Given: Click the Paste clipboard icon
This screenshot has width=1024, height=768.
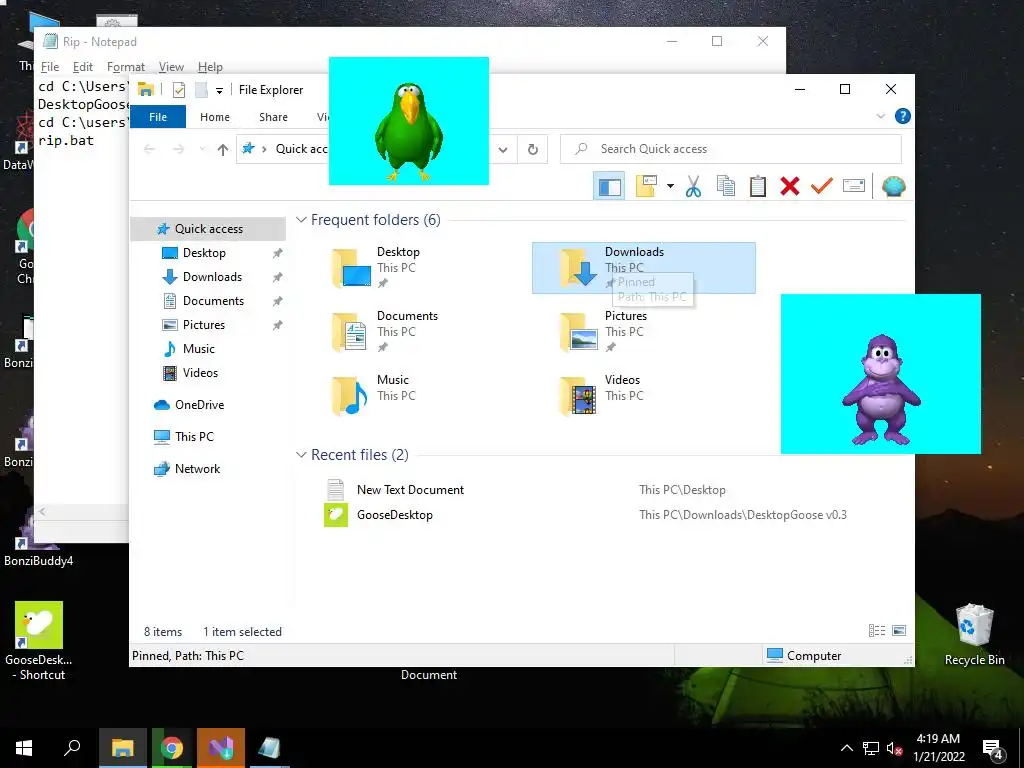Looking at the screenshot, I should pyautogui.click(x=758, y=186).
